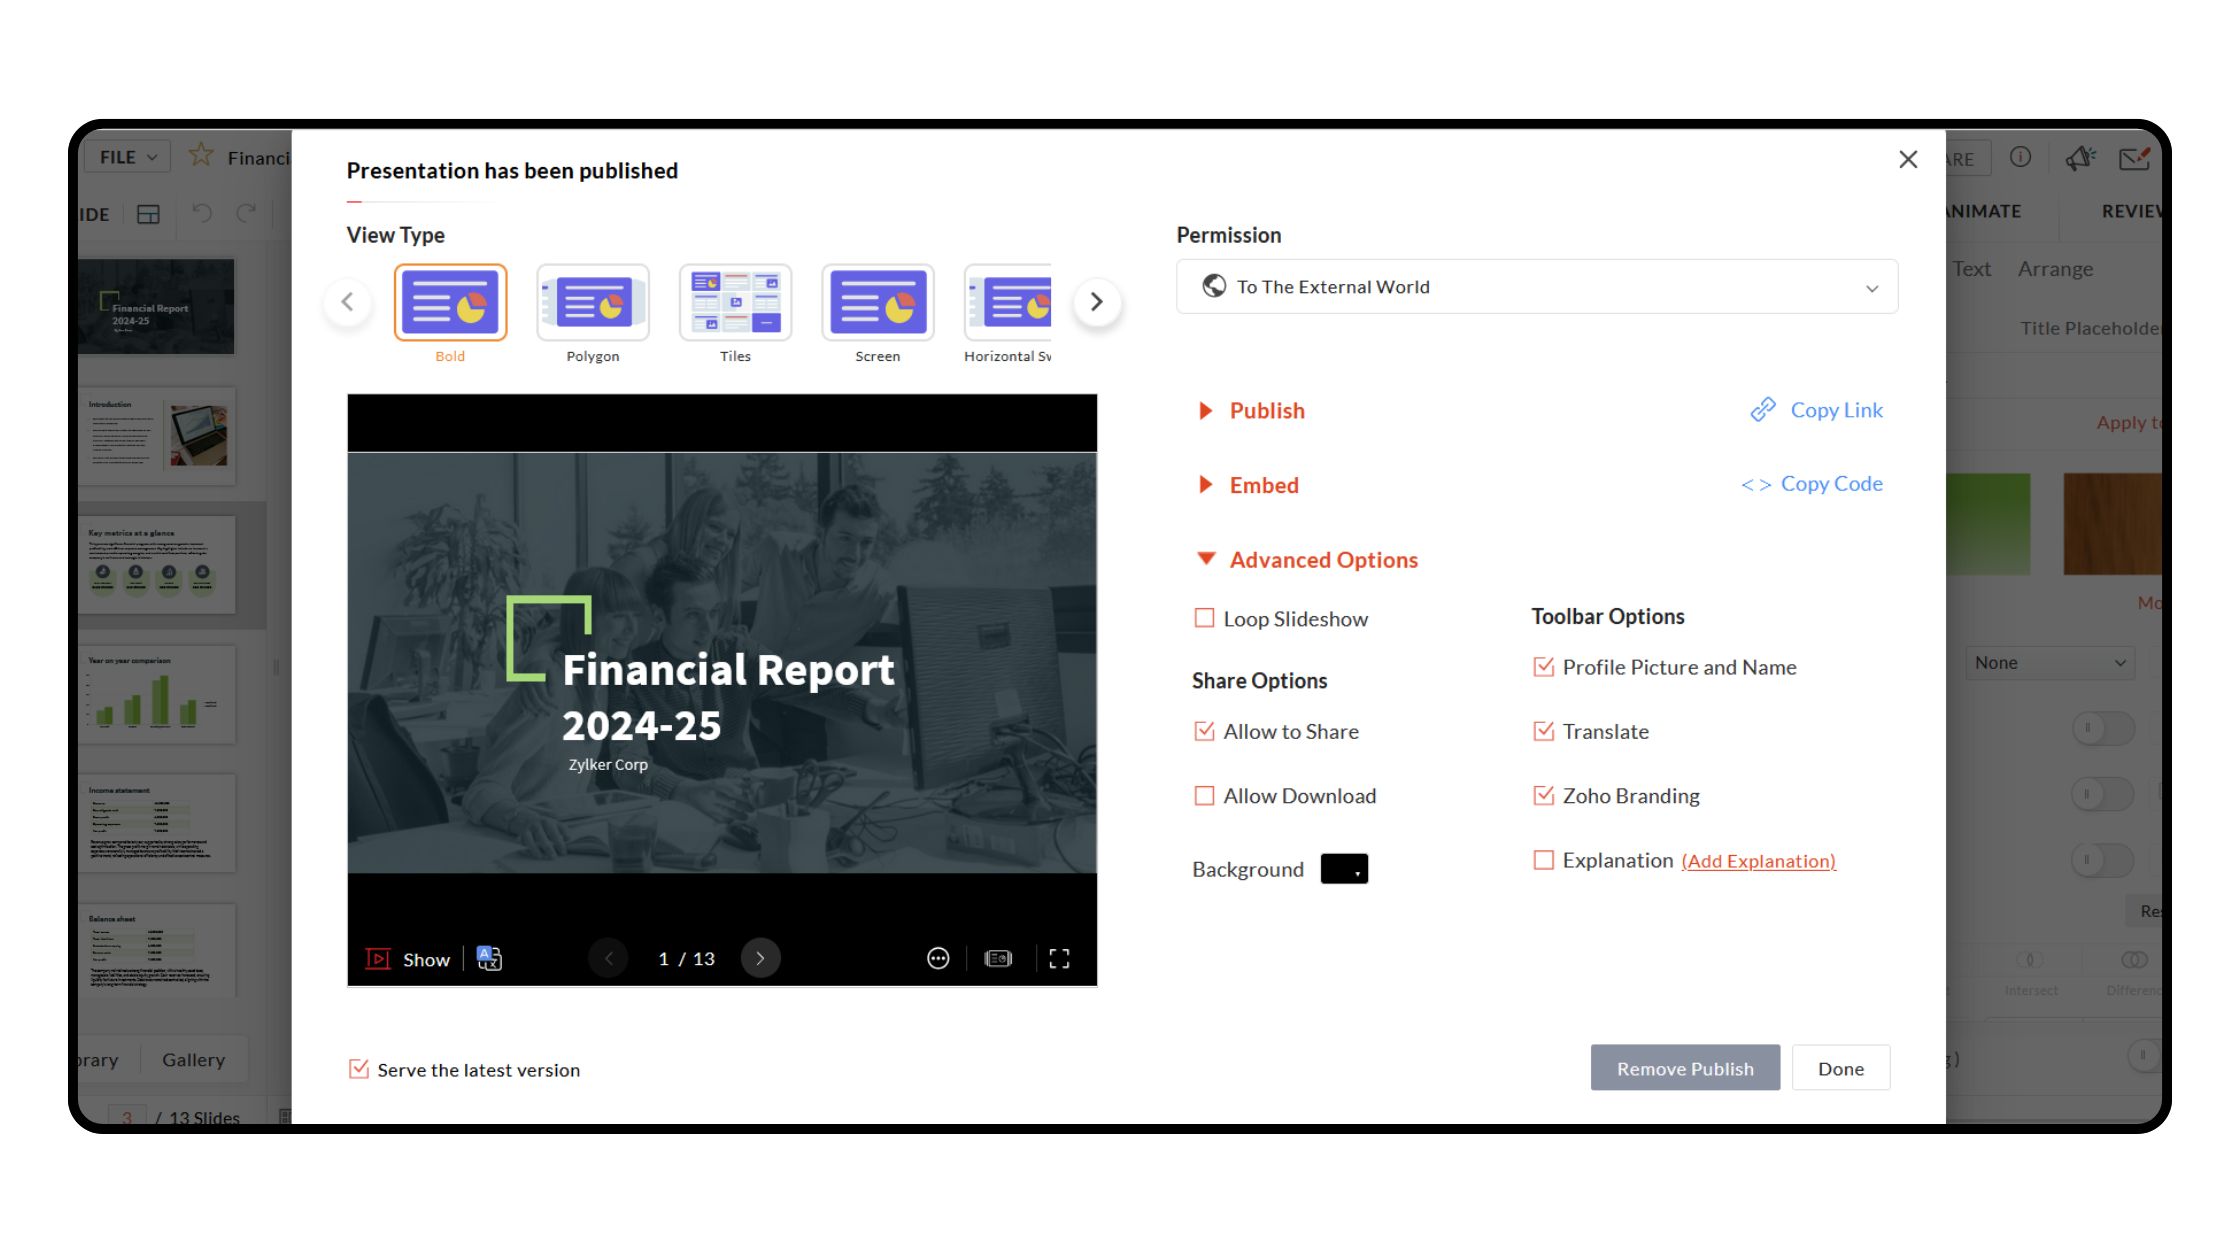Select the green background swatch in editor

pyautogui.click(x=1988, y=524)
